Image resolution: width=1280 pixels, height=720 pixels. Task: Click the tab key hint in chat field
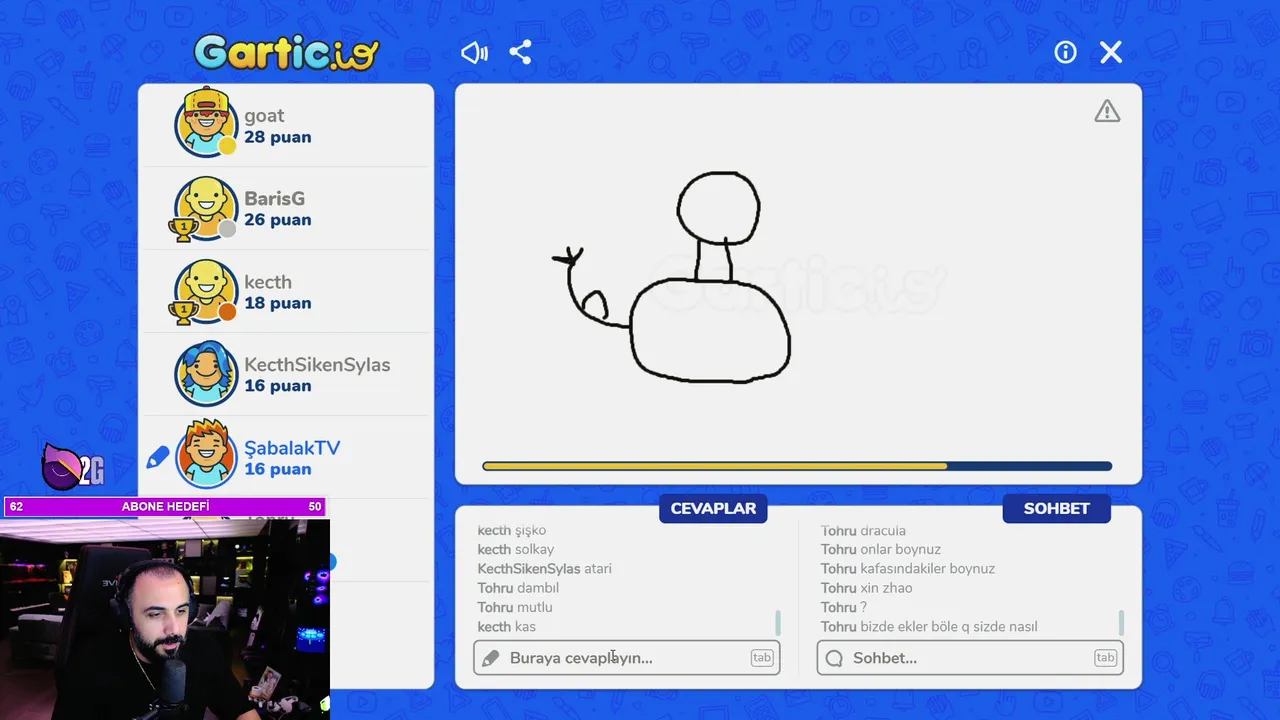point(1105,658)
